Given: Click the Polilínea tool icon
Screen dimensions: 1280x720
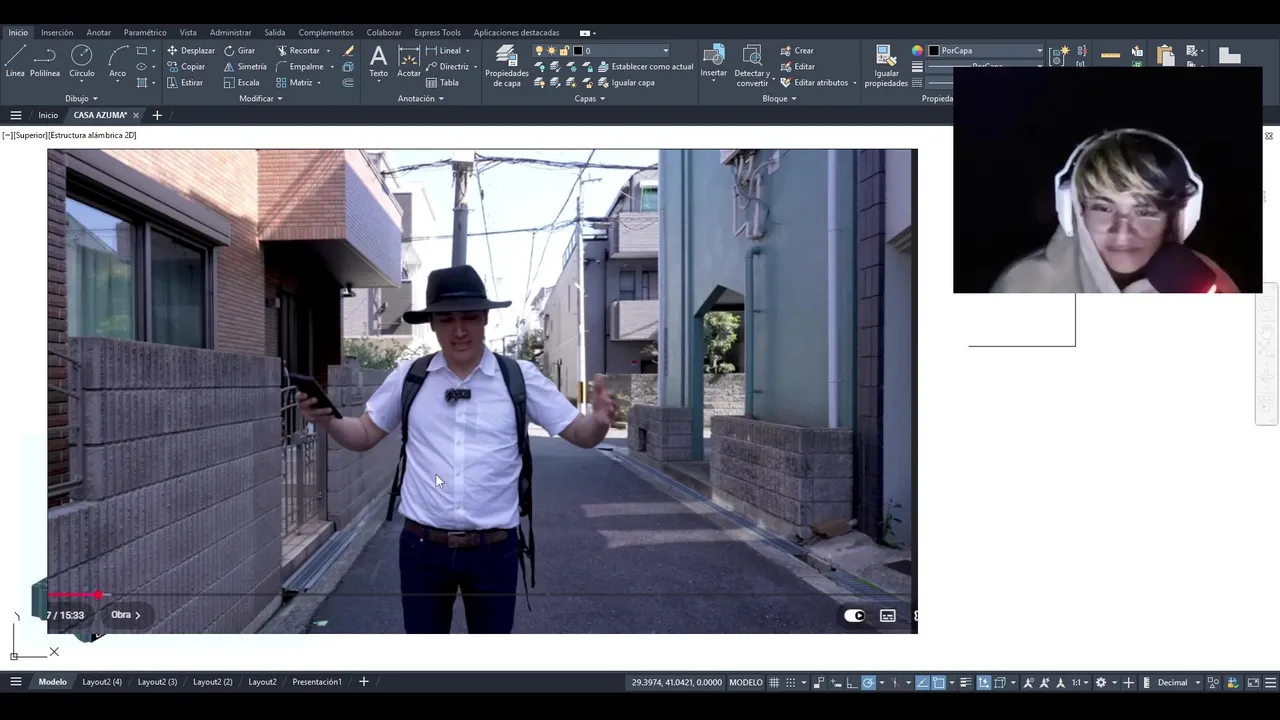Looking at the screenshot, I should pos(45,60).
